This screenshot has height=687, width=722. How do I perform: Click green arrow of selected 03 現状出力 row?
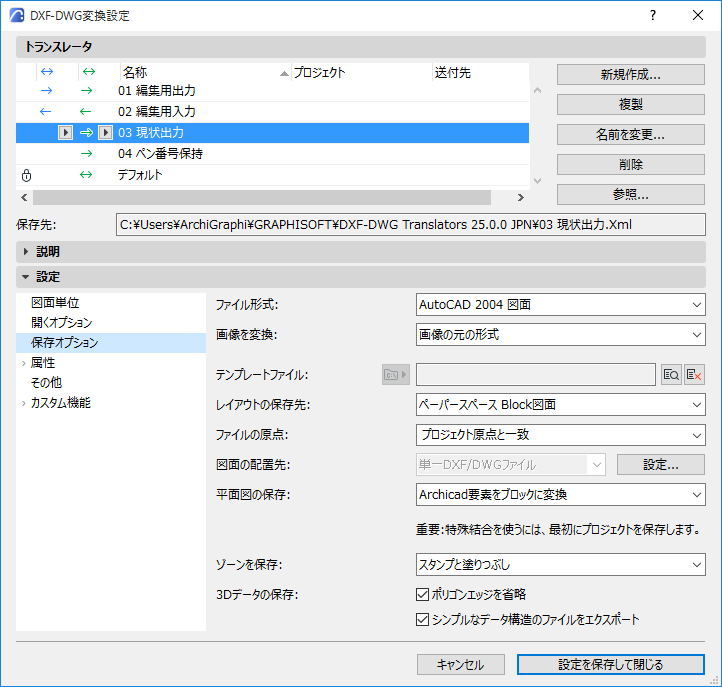coord(87,133)
